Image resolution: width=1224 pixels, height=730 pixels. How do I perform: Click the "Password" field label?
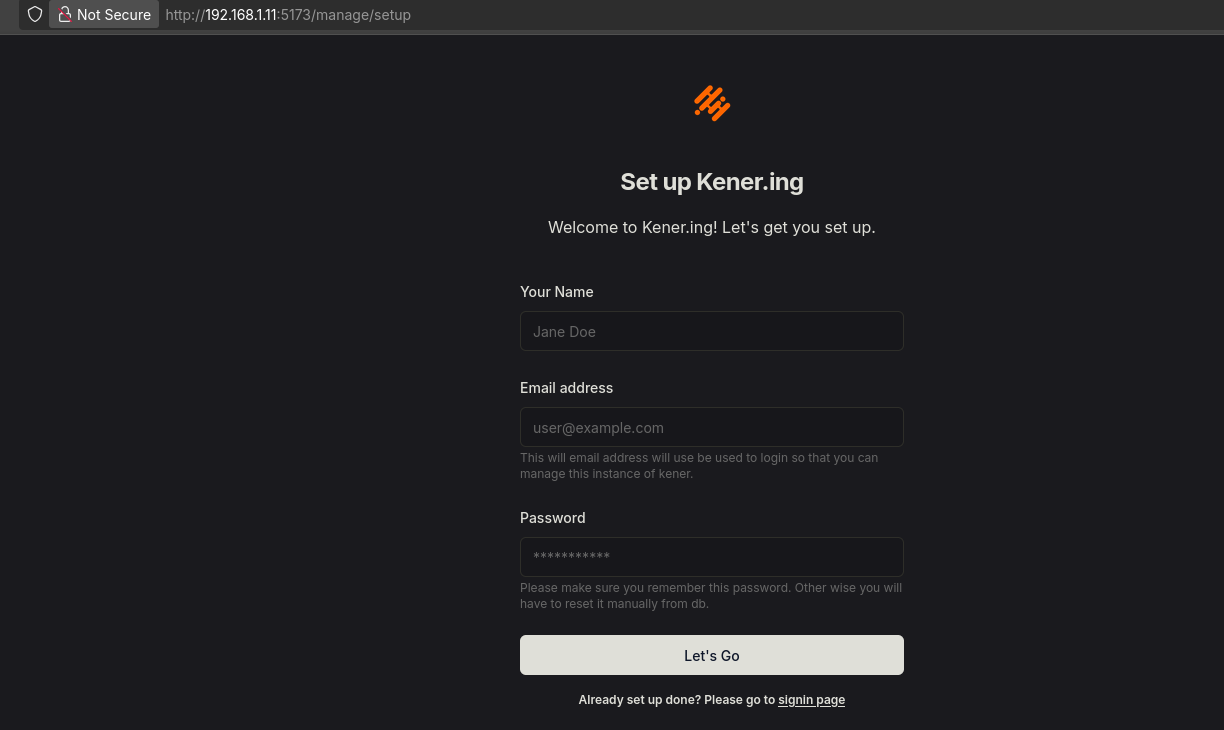553,518
